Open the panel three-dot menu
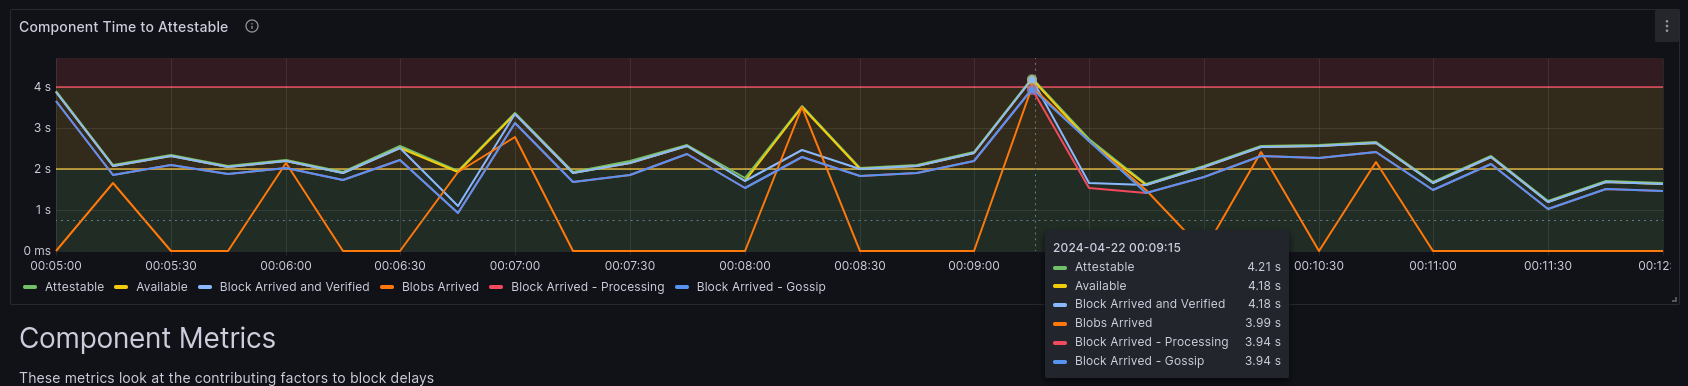This screenshot has width=1688, height=386. 1666,27
